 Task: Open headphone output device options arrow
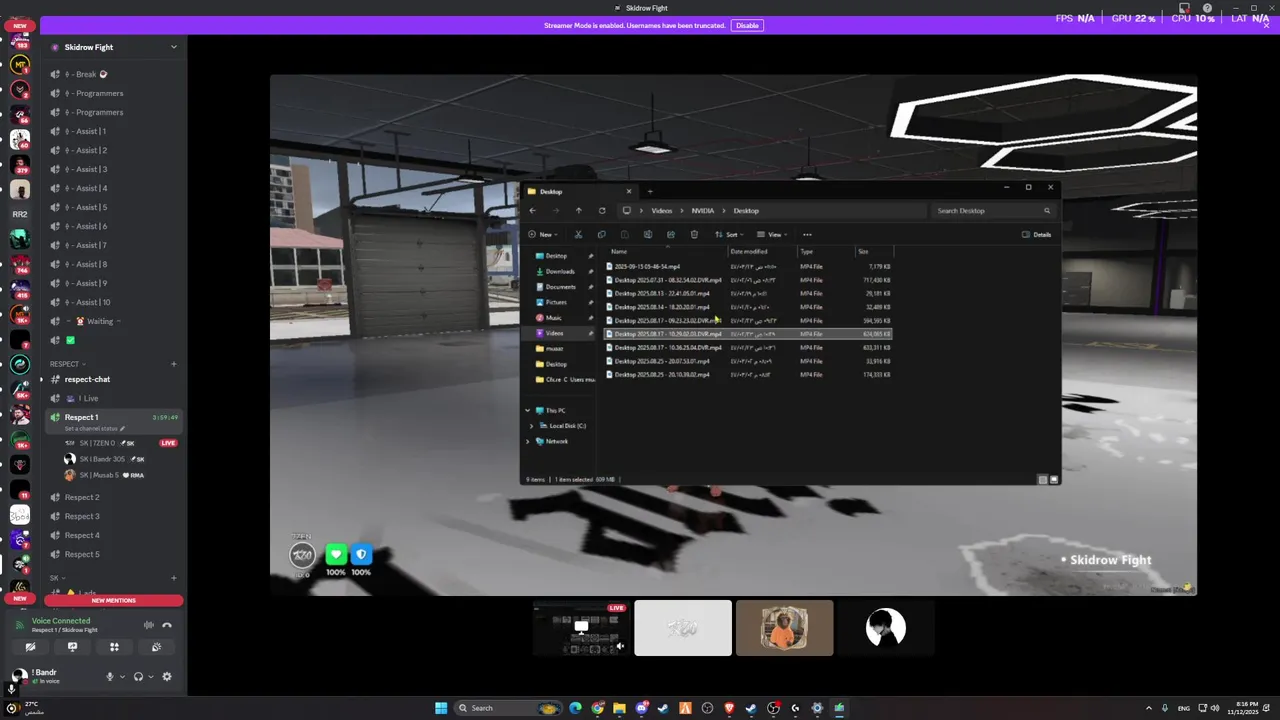[151, 677]
